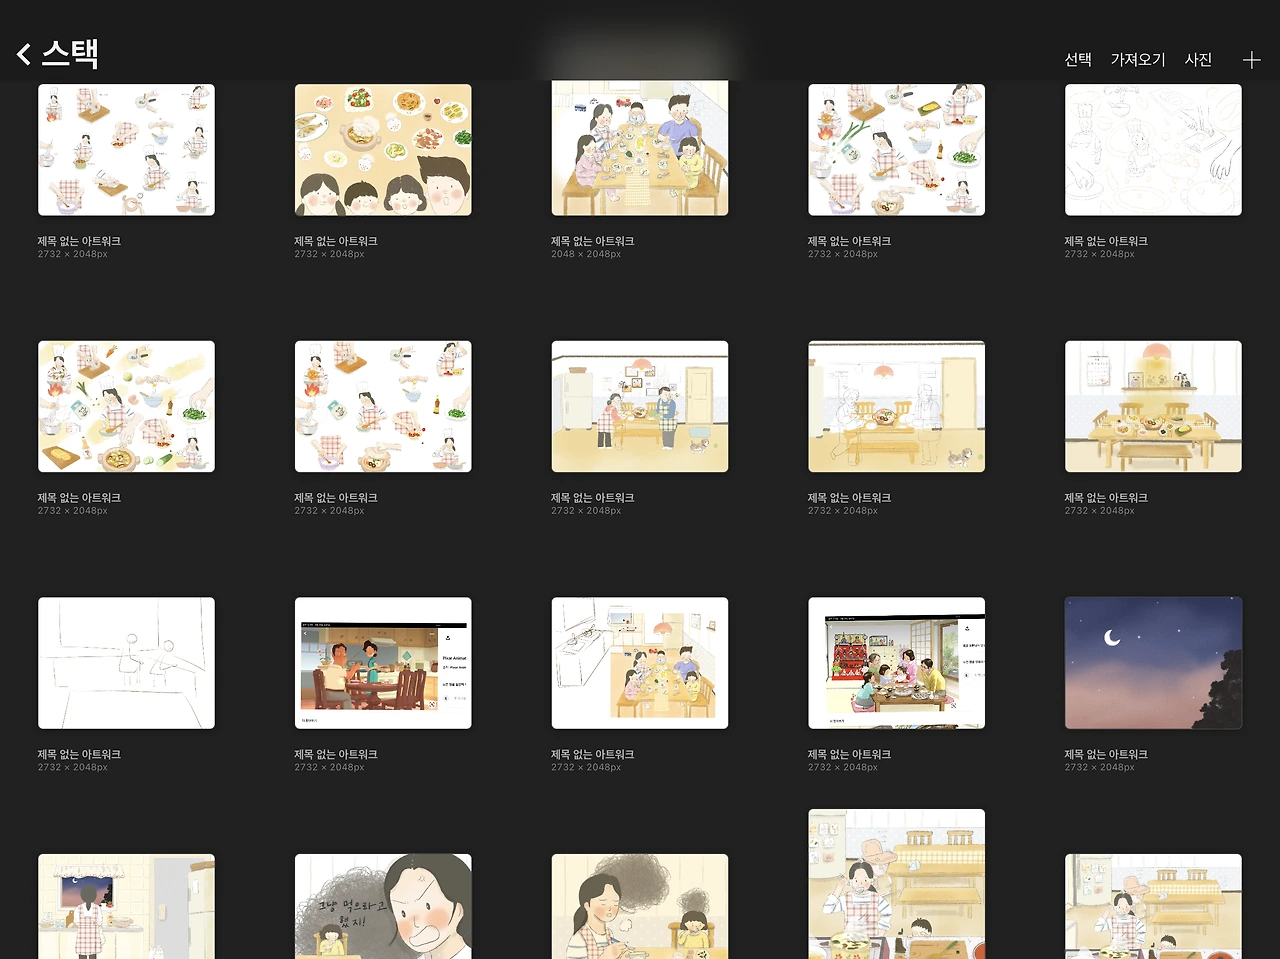
Task: Open the cooking pattern with carrot and yellow strokes
Action: click(x=126, y=406)
